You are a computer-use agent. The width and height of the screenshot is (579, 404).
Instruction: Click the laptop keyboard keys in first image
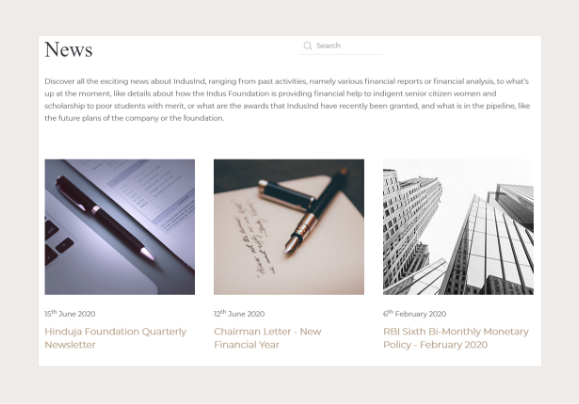57,240
